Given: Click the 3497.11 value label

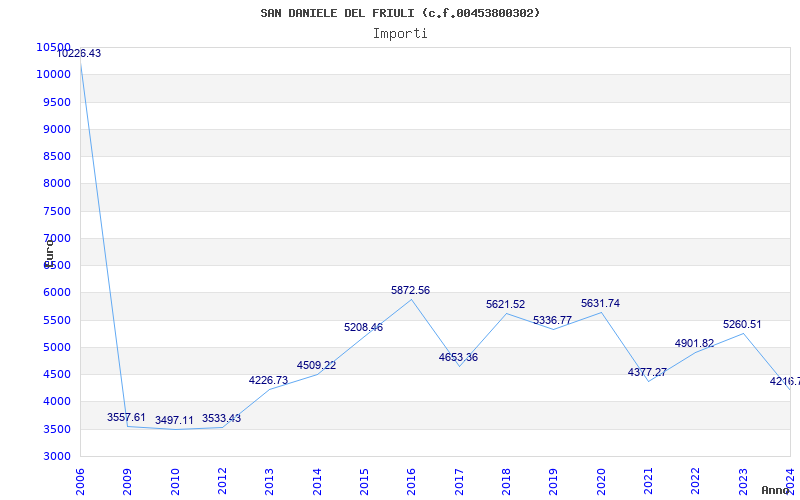Looking at the screenshot, I should coord(174,420).
